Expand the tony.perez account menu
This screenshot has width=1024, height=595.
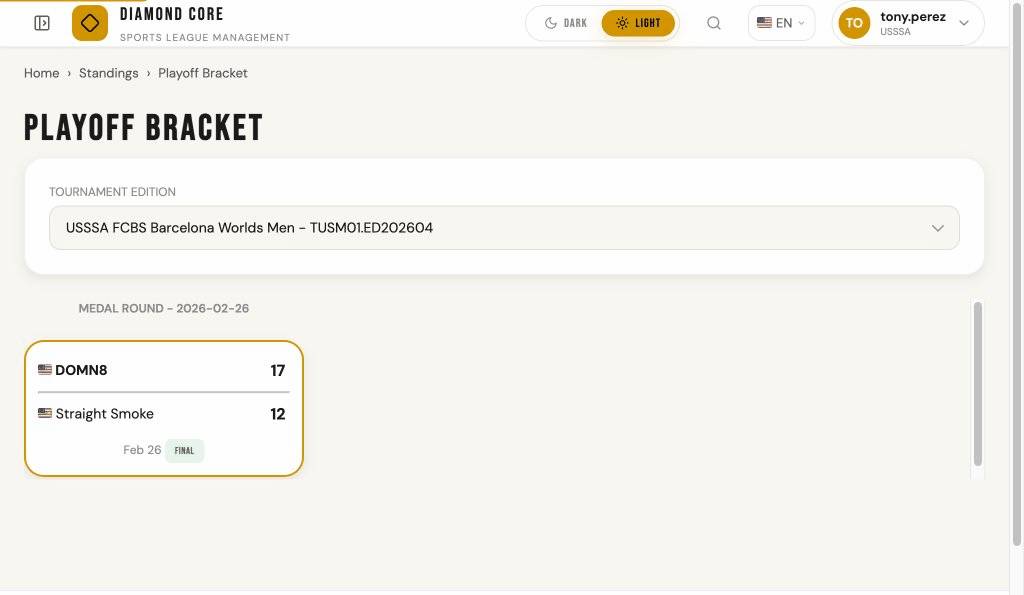963,23
